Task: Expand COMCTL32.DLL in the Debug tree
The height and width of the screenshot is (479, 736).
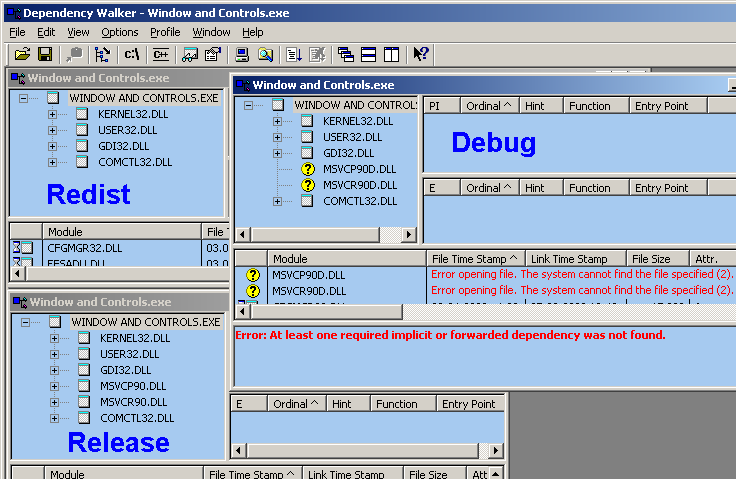Action: (x=278, y=201)
